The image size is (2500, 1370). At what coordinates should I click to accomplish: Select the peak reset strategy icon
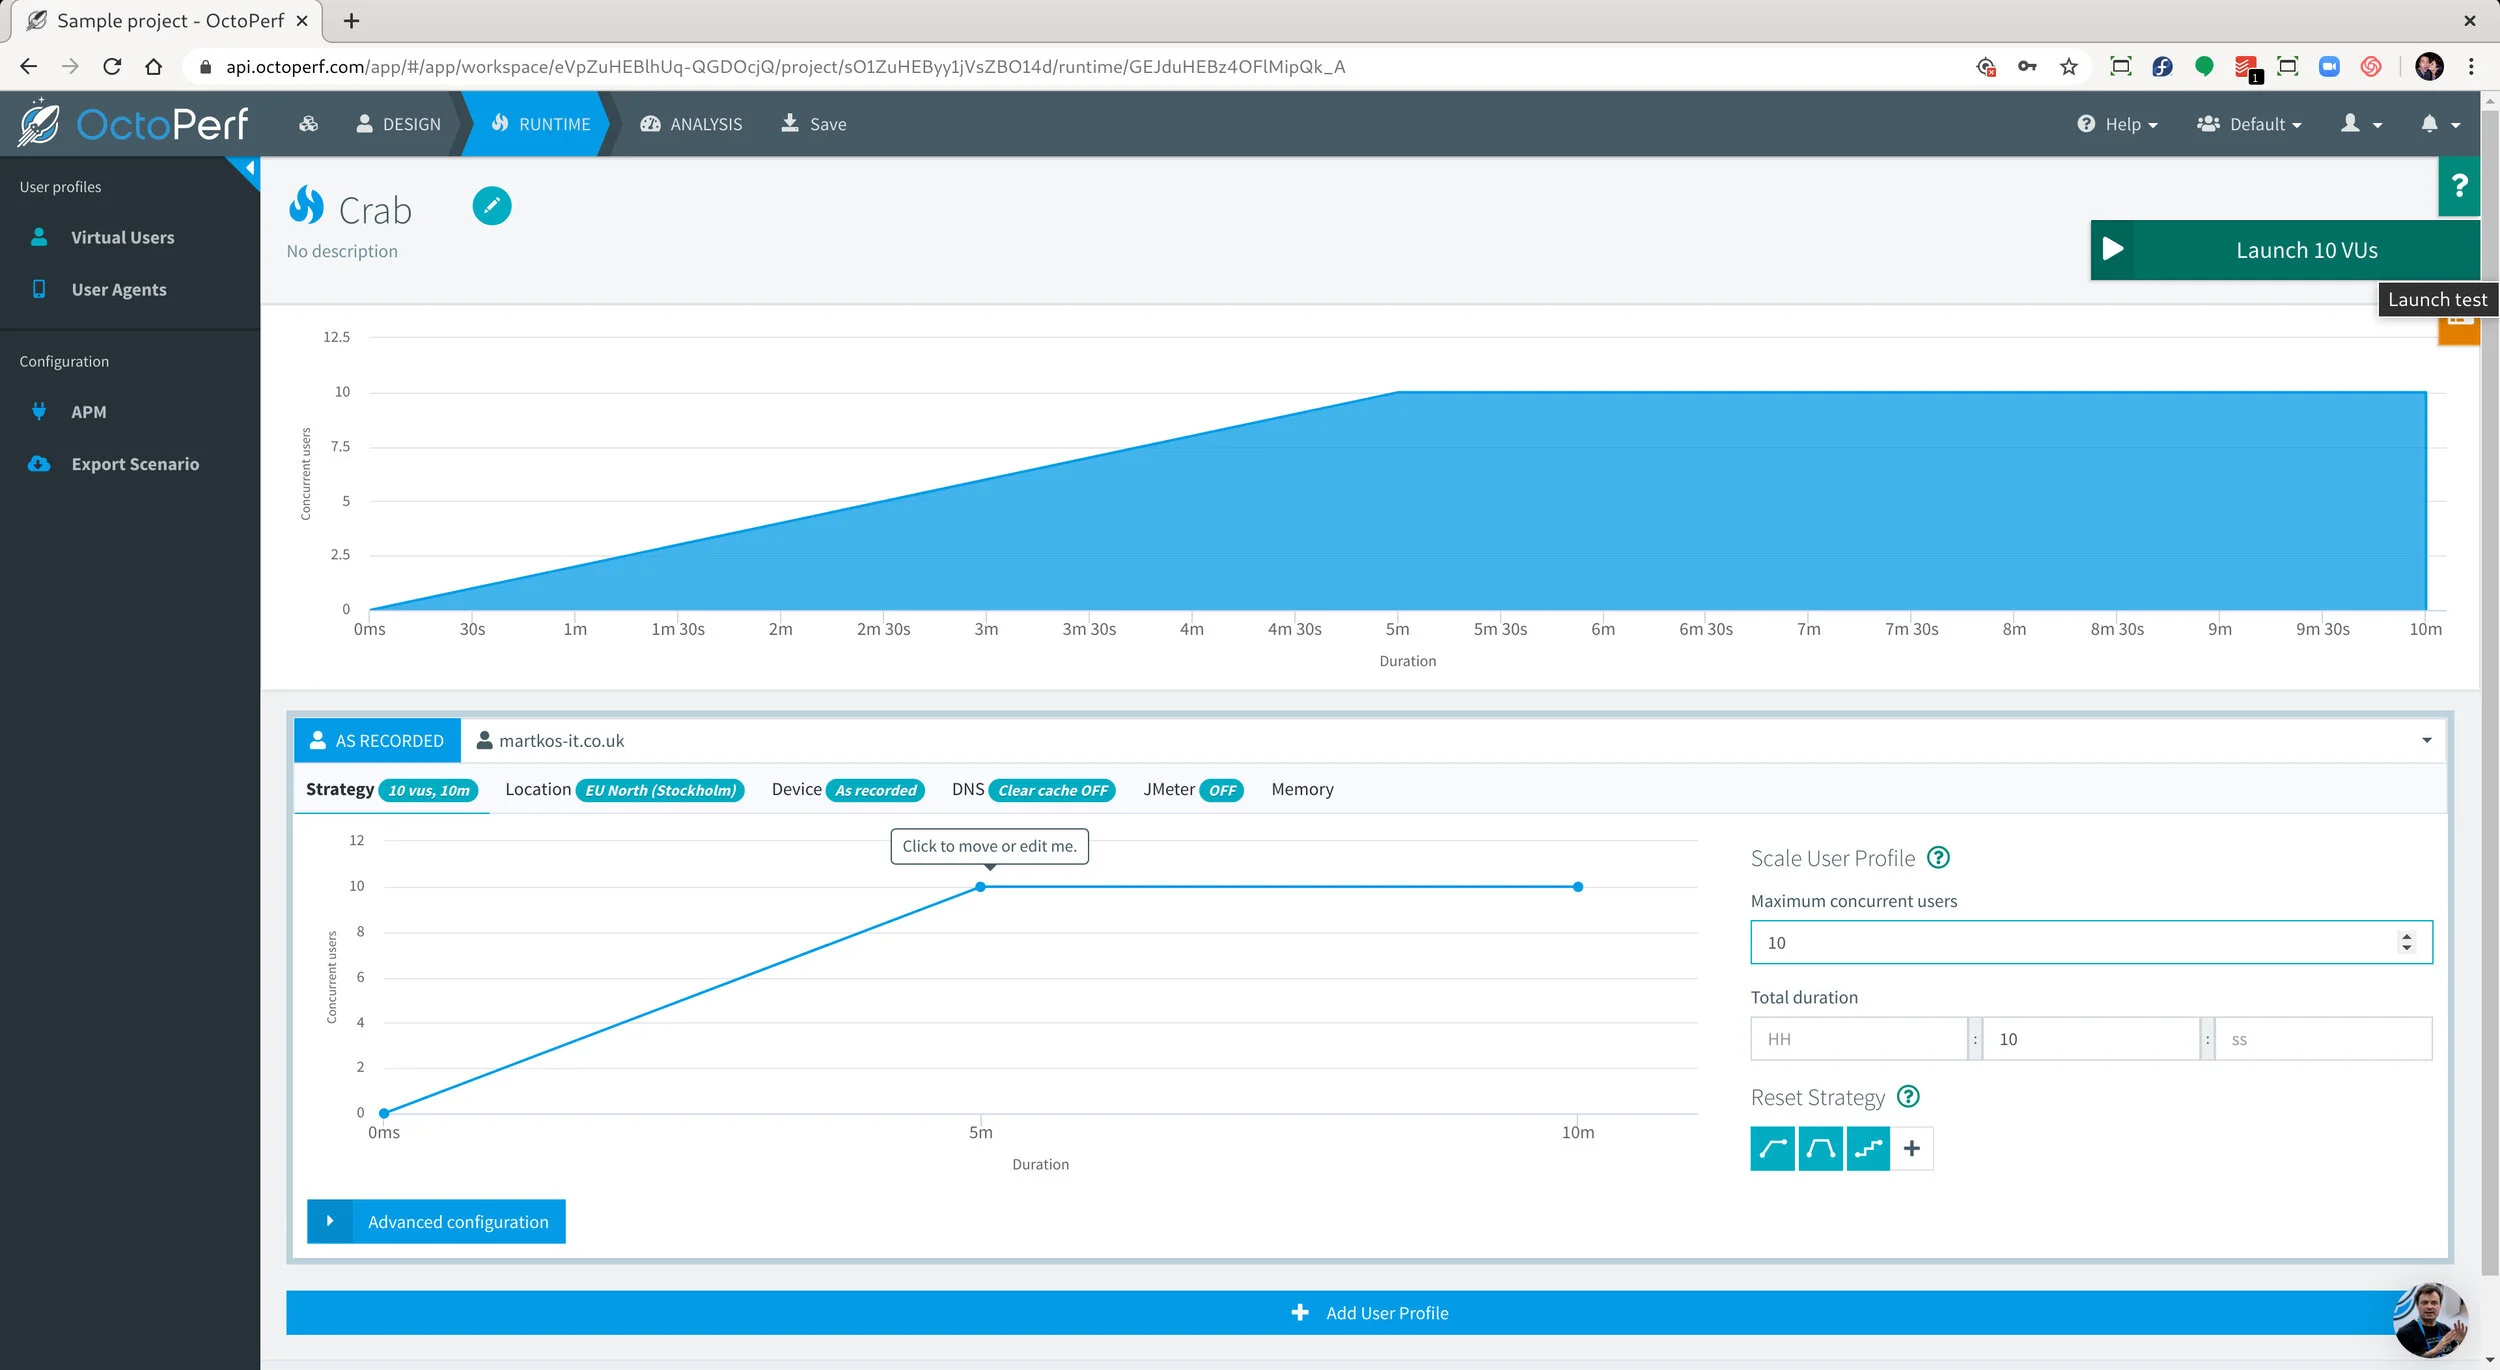(1821, 1148)
